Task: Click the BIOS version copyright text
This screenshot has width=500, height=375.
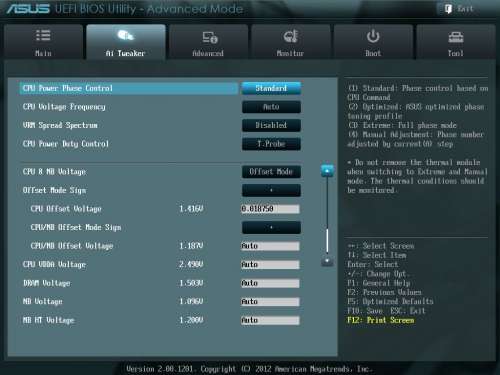Action: tap(249, 369)
